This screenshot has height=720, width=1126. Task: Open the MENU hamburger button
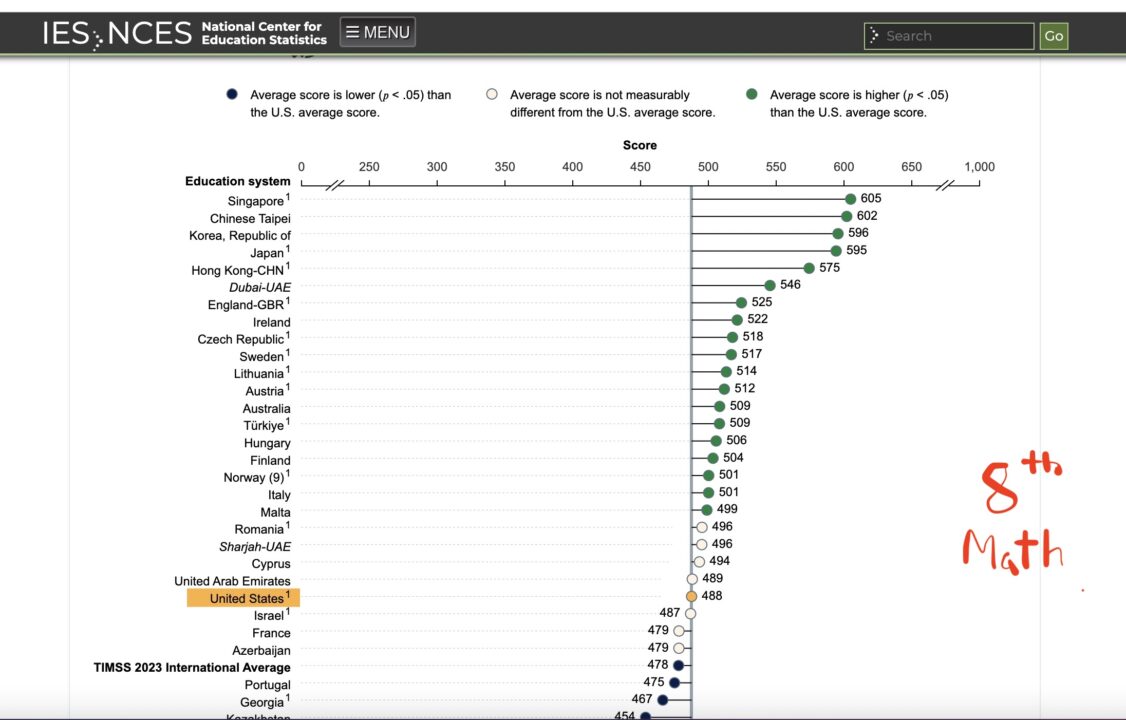coord(377,32)
